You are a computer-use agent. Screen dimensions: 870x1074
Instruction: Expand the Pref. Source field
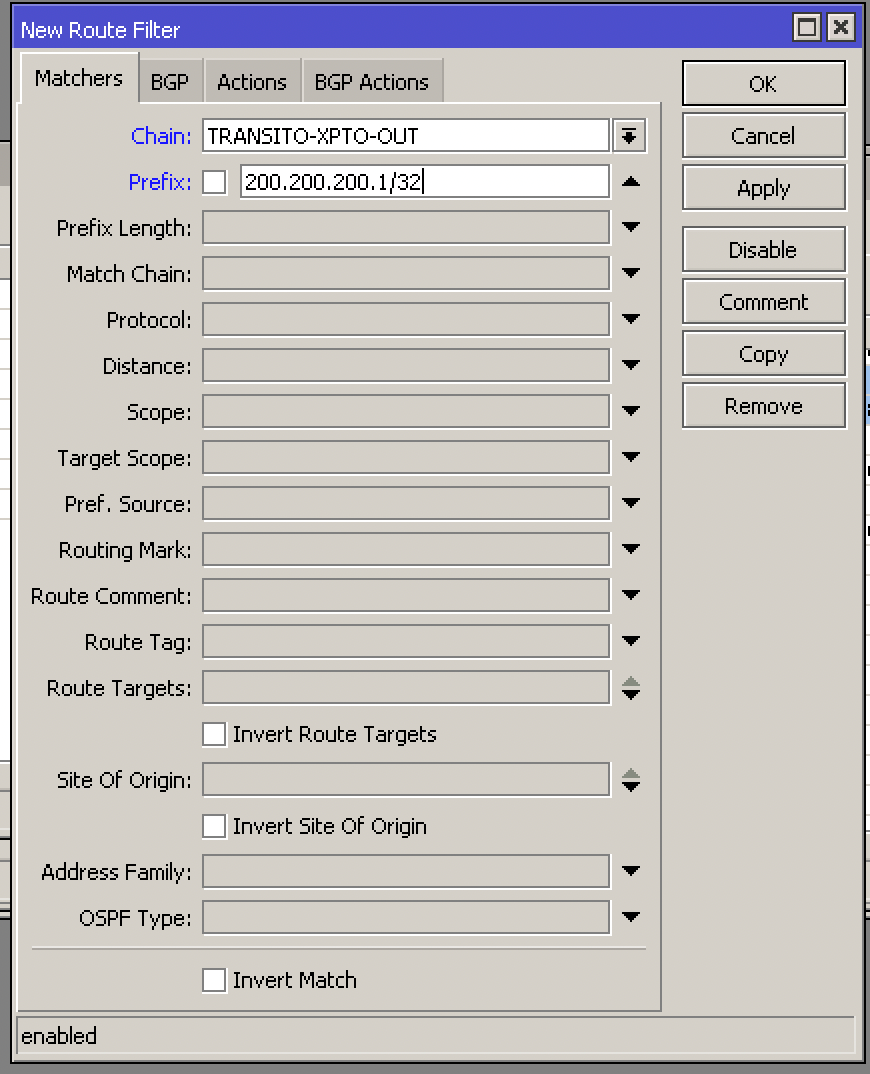(631, 503)
